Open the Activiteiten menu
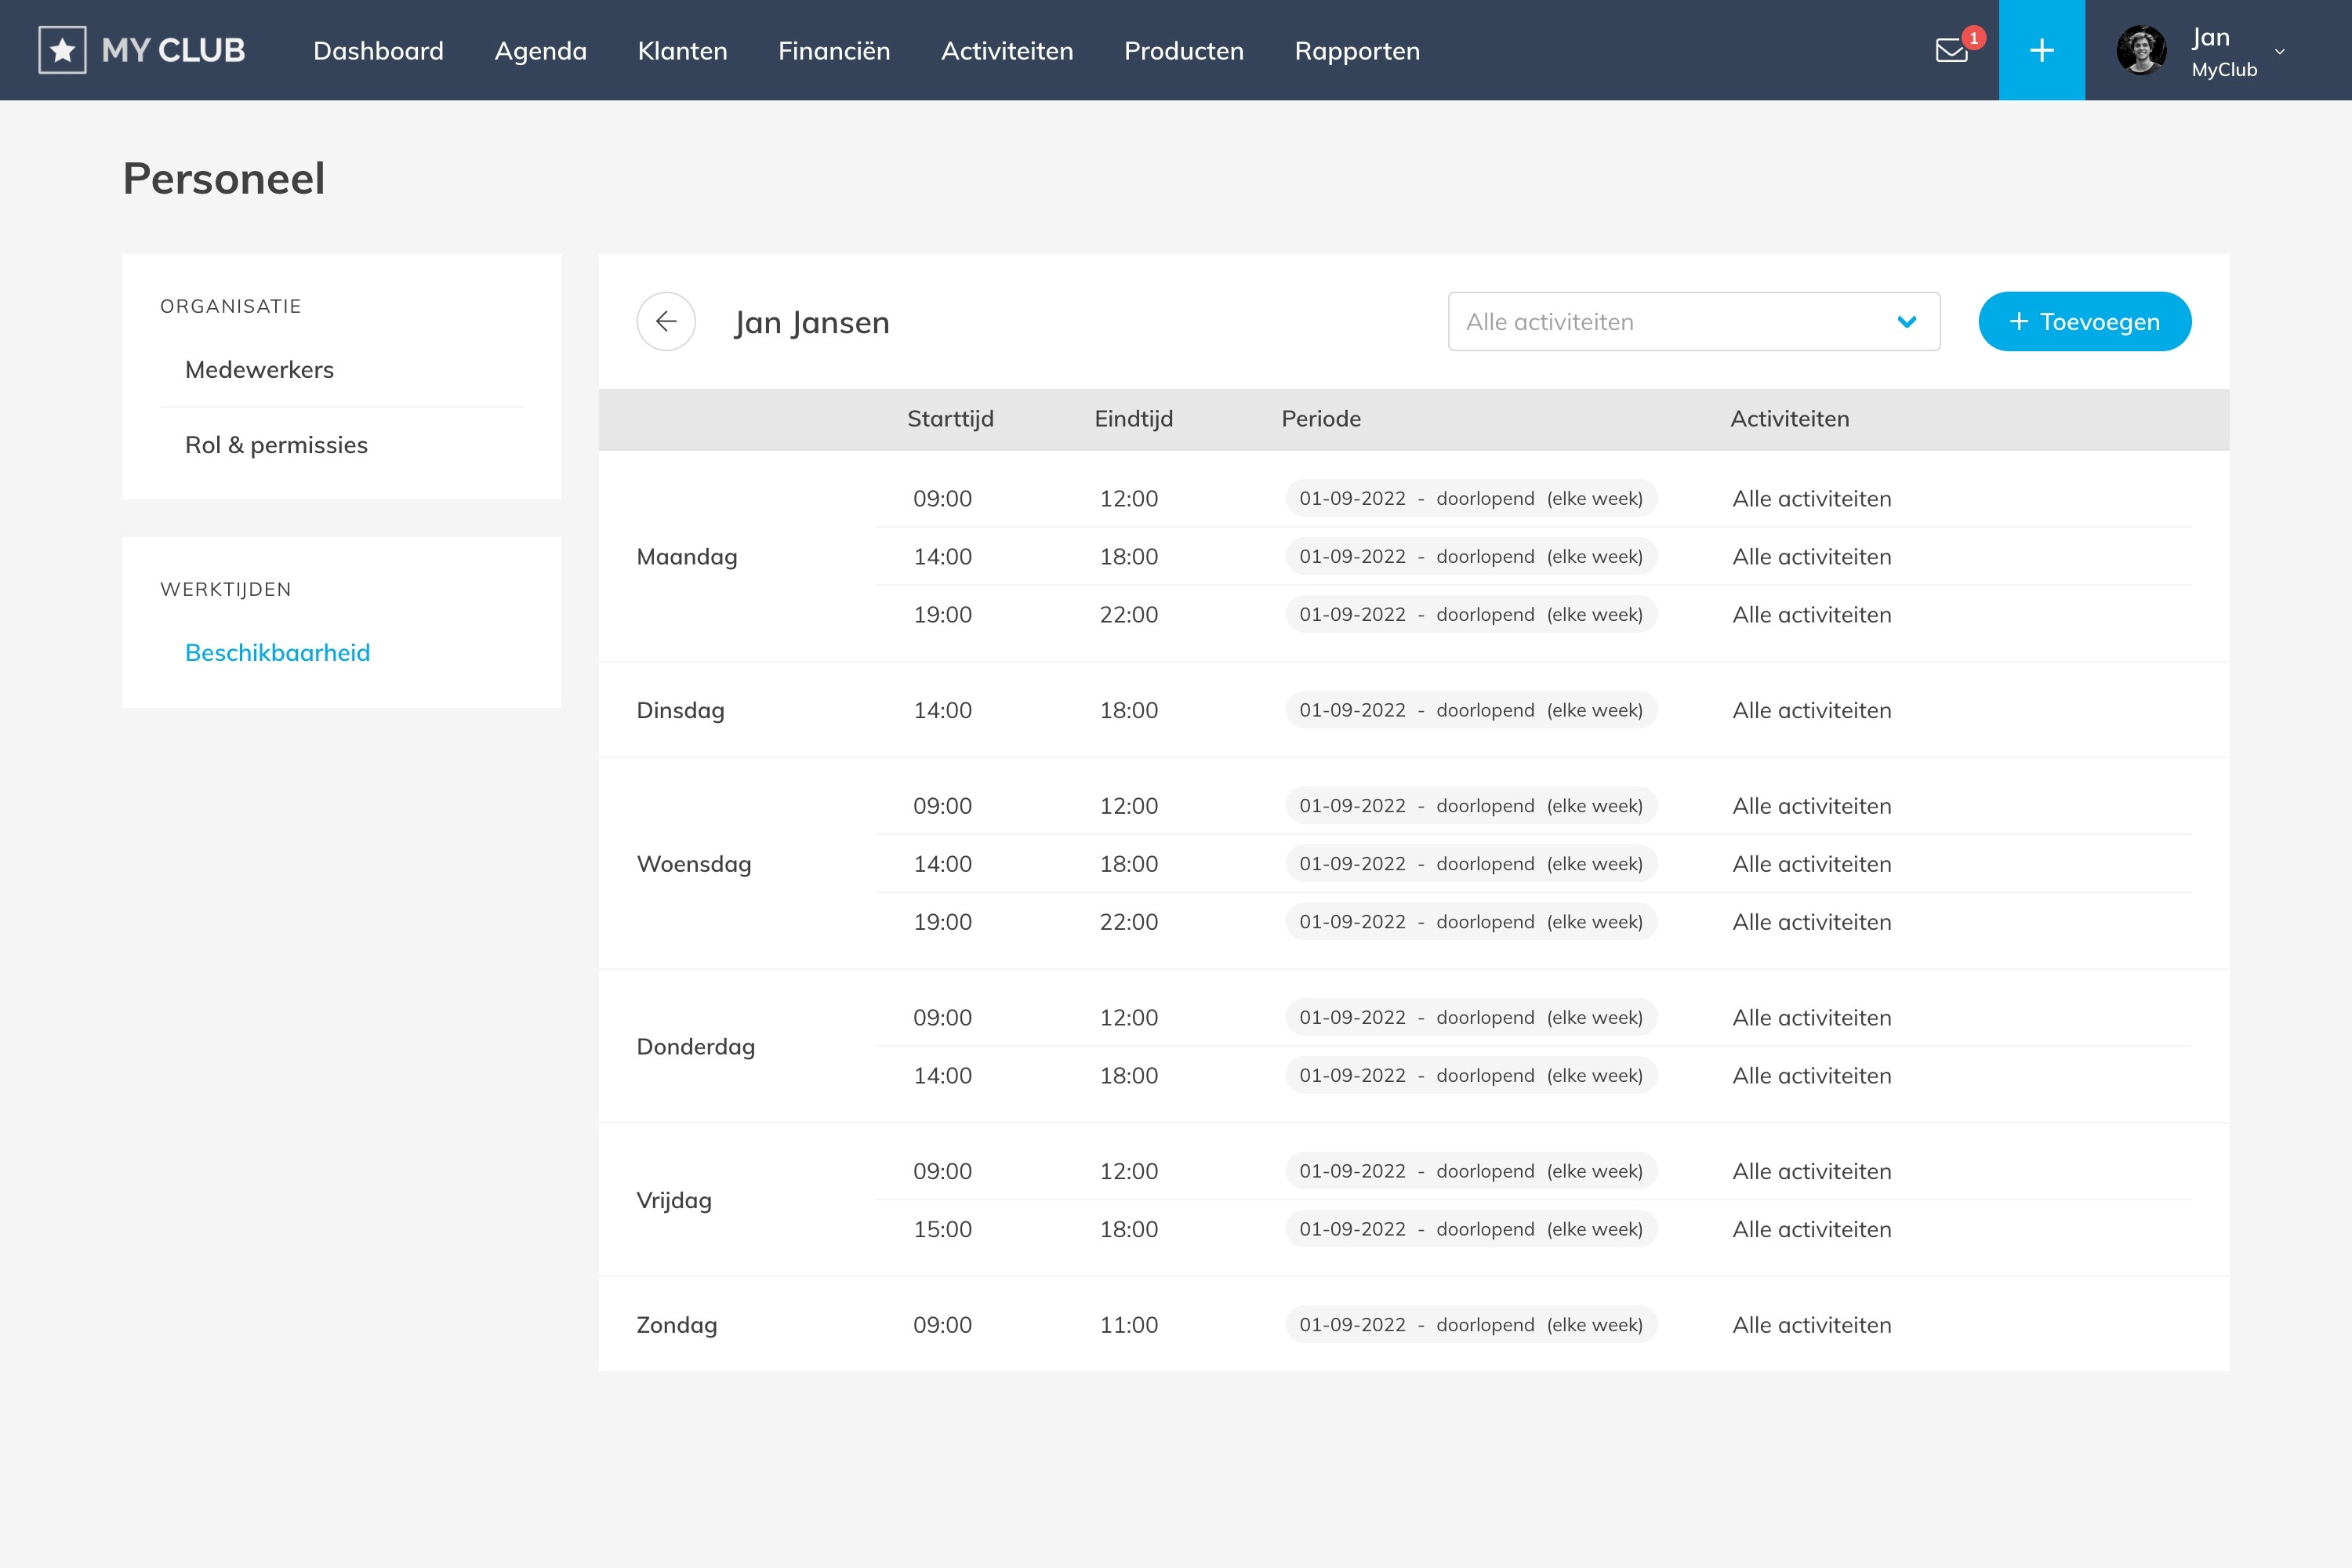 1007,51
